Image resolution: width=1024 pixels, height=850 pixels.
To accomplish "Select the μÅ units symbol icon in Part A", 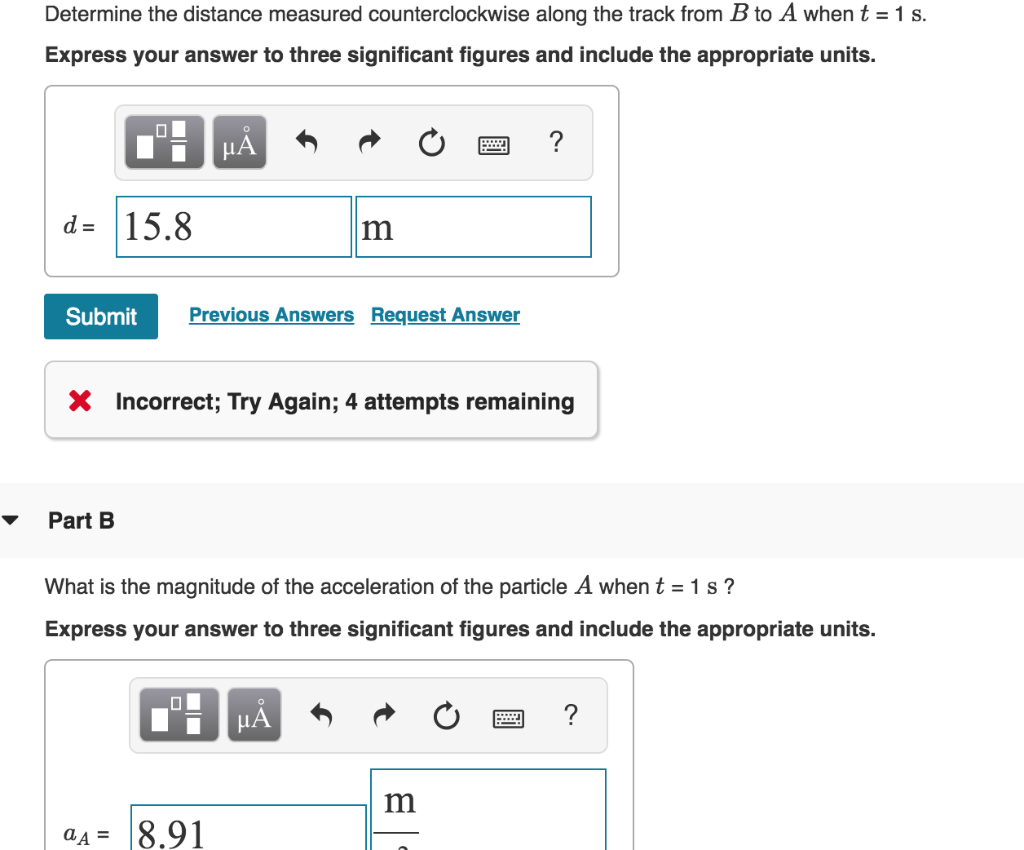I will point(238,142).
